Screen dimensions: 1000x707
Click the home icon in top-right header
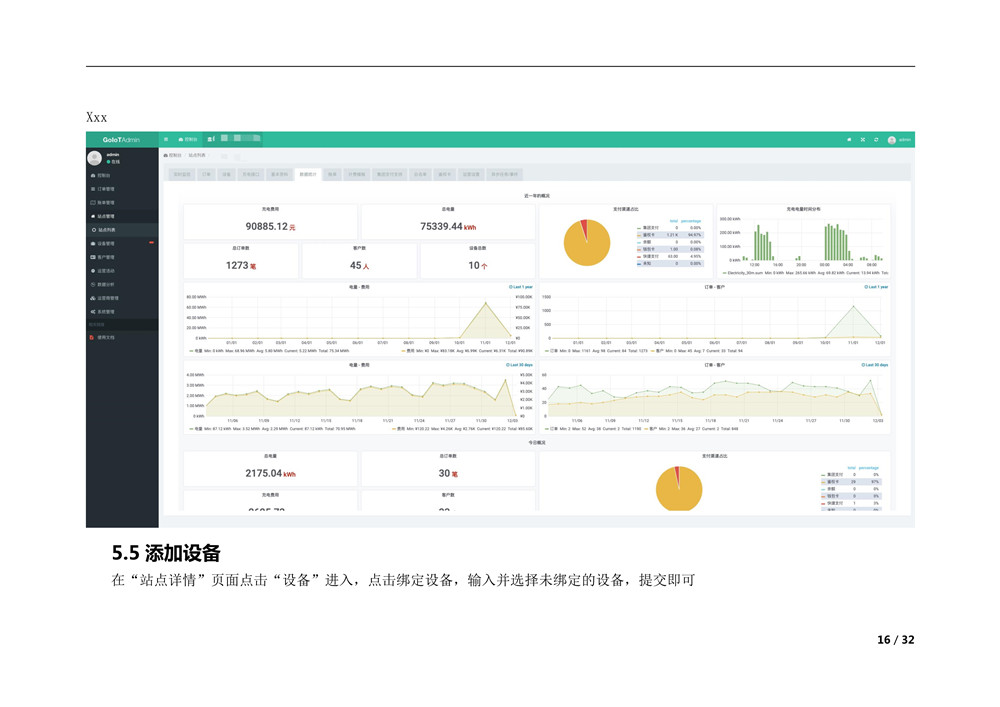(850, 140)
